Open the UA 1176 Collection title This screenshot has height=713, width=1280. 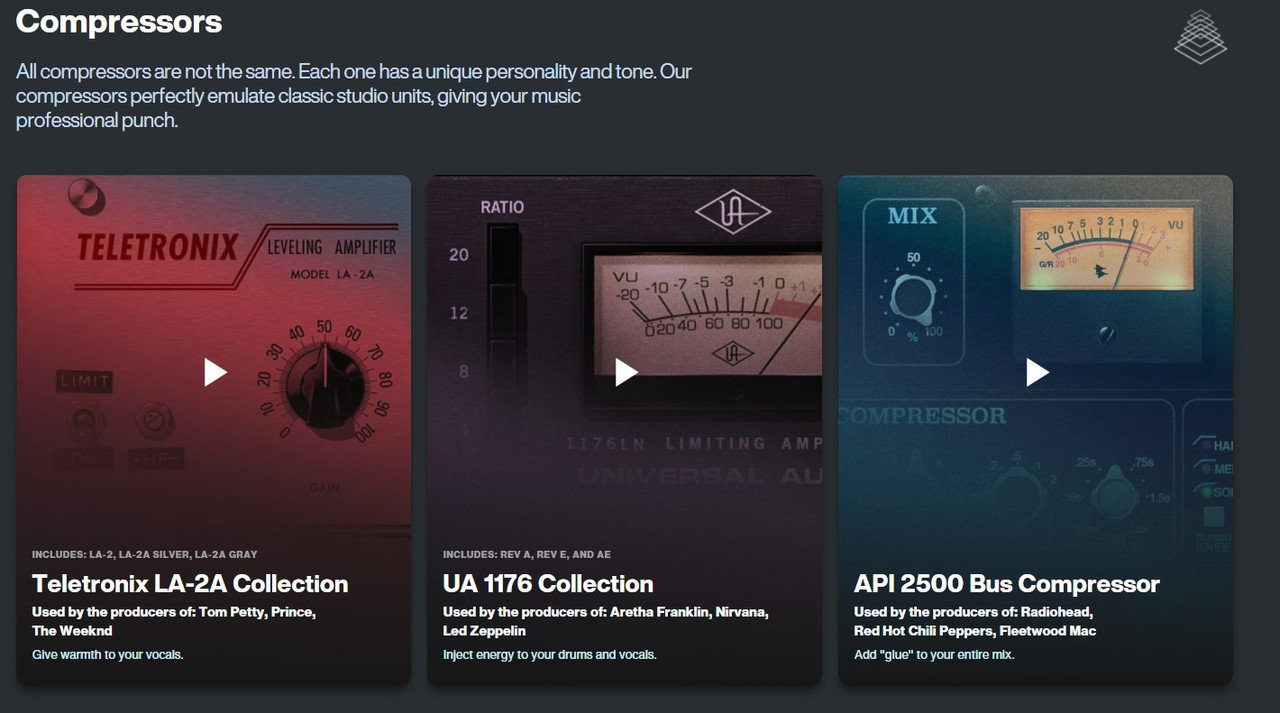[x=548, y=584]
